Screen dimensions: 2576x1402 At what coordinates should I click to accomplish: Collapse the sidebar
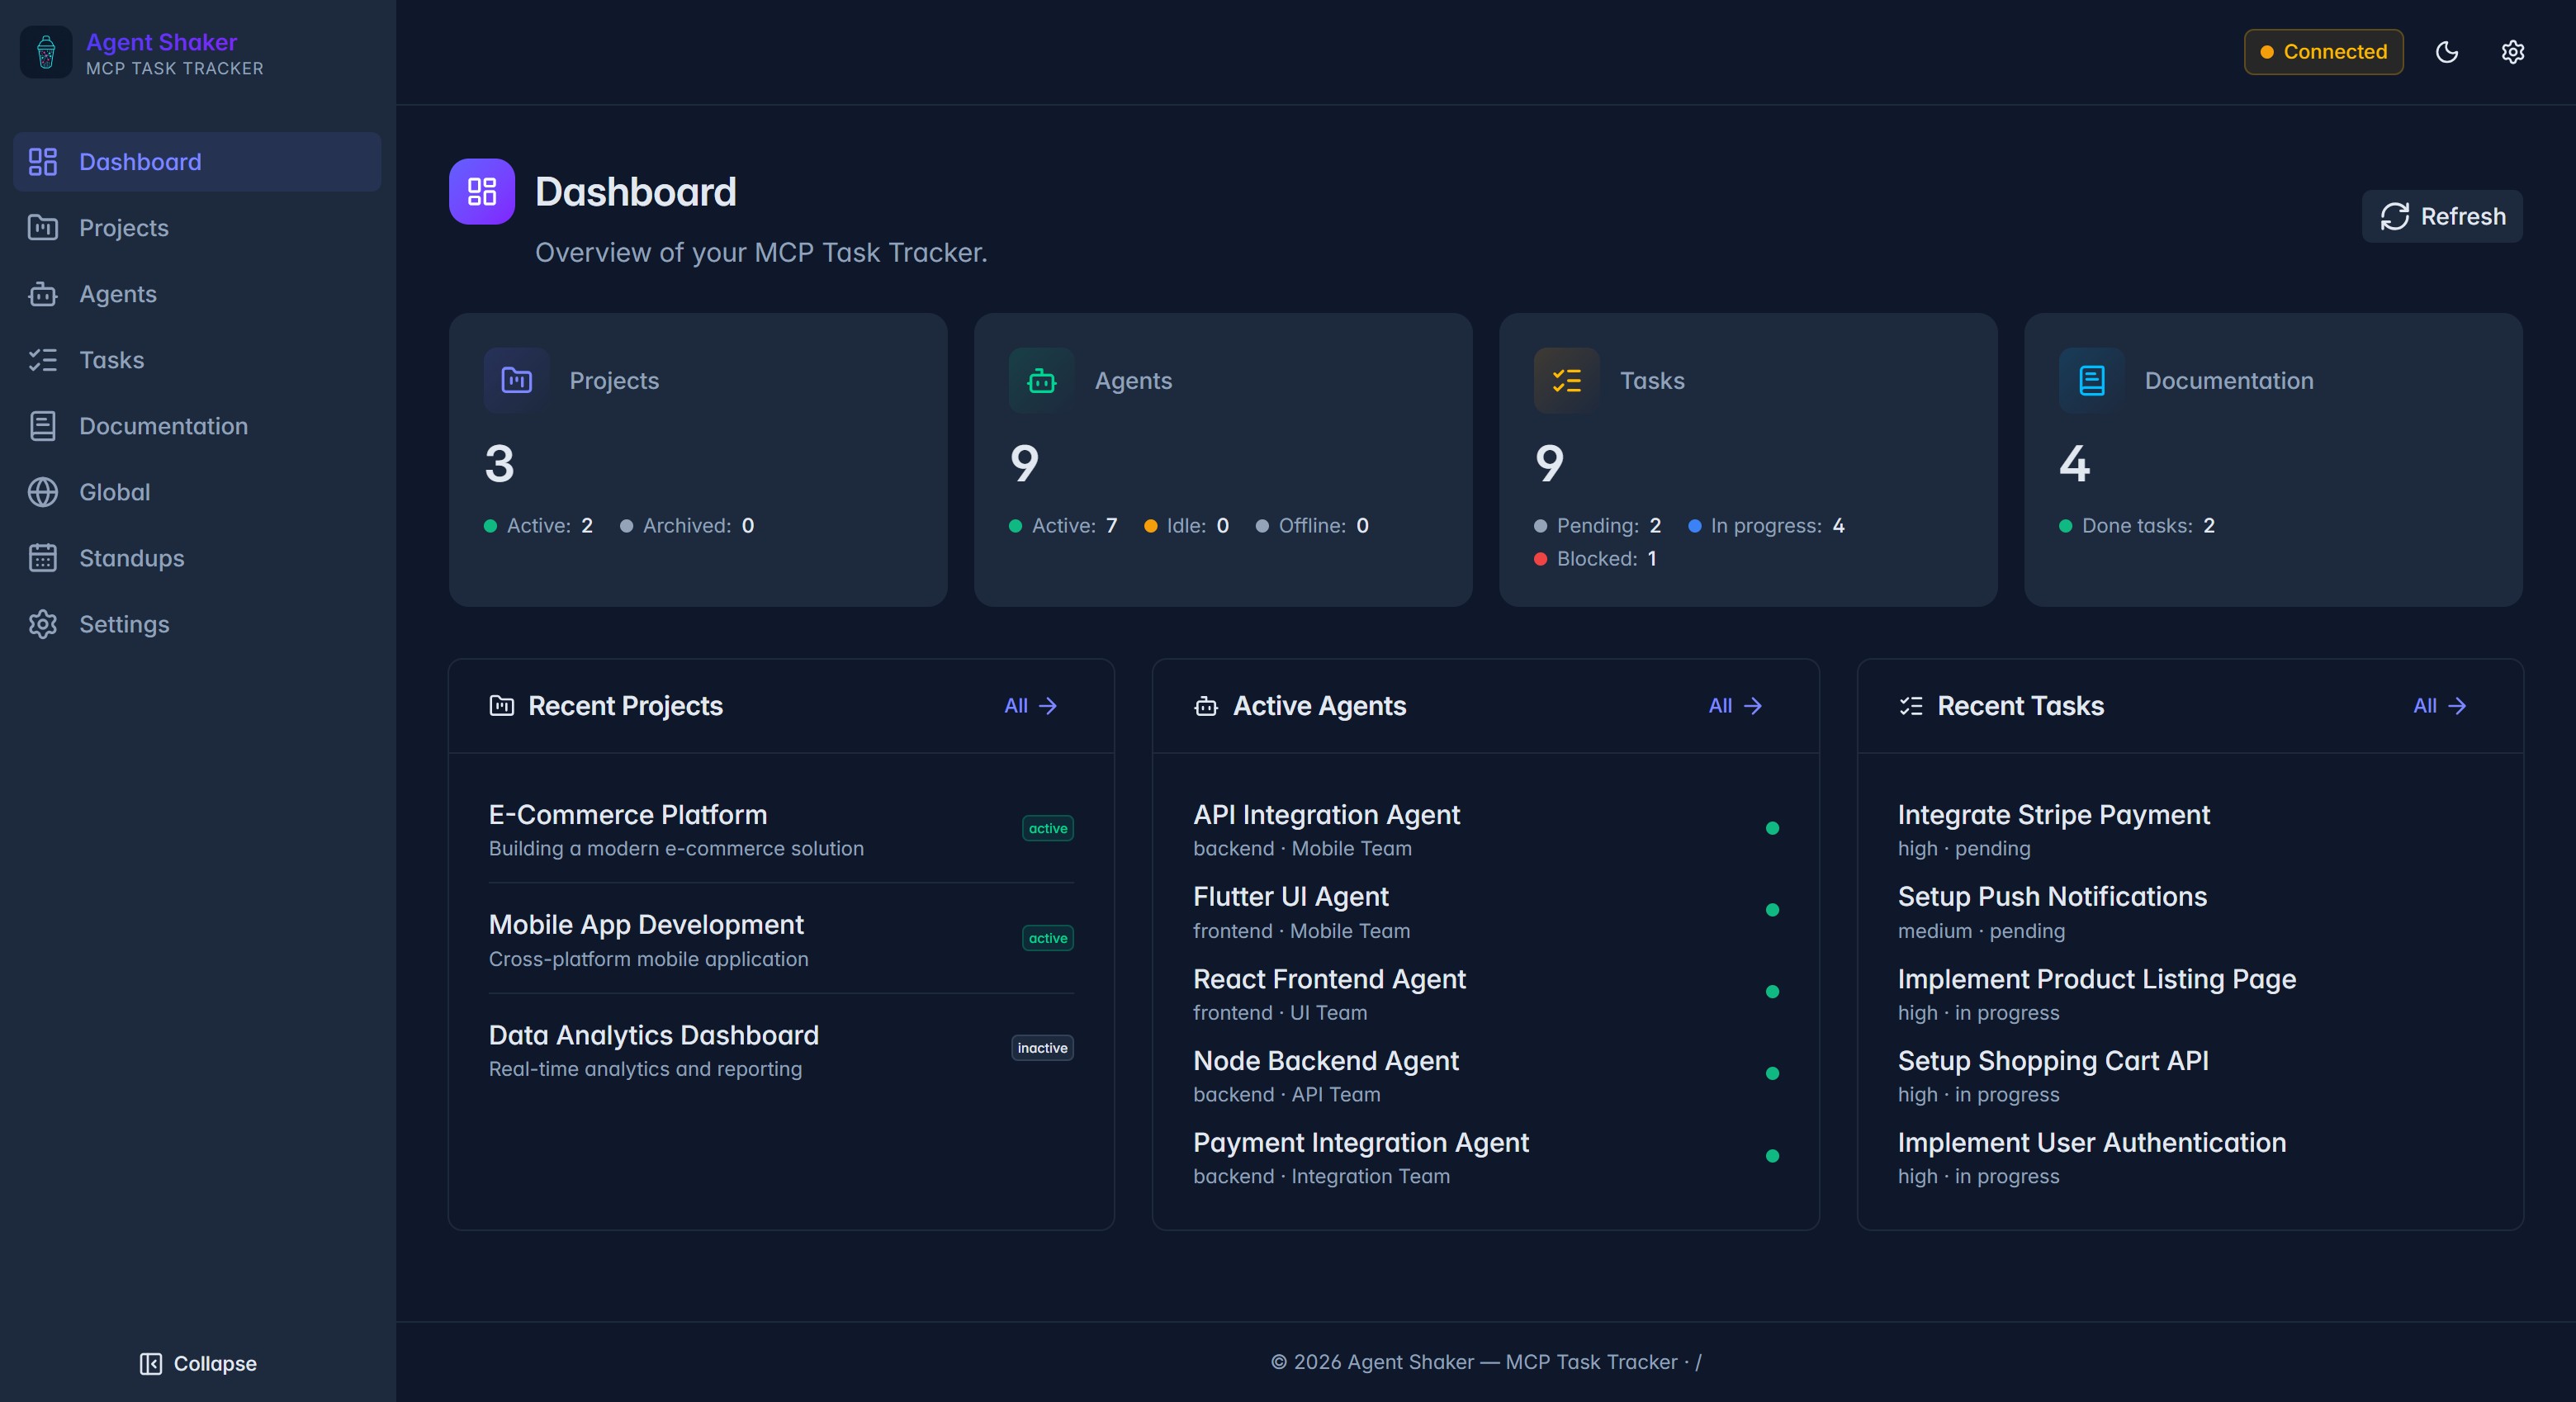(x=198, y=1363)
